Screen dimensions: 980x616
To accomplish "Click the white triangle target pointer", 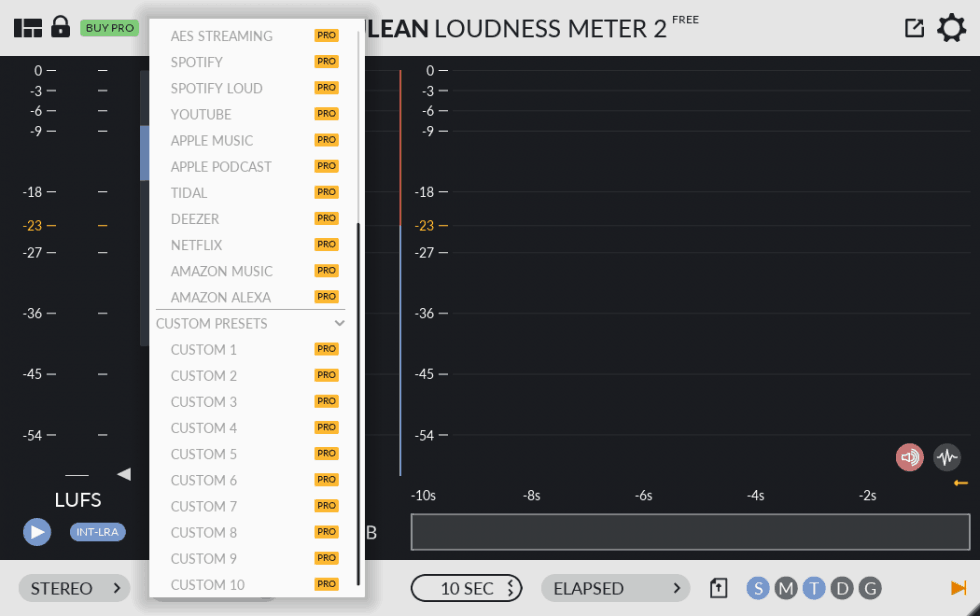I will 124,474.
